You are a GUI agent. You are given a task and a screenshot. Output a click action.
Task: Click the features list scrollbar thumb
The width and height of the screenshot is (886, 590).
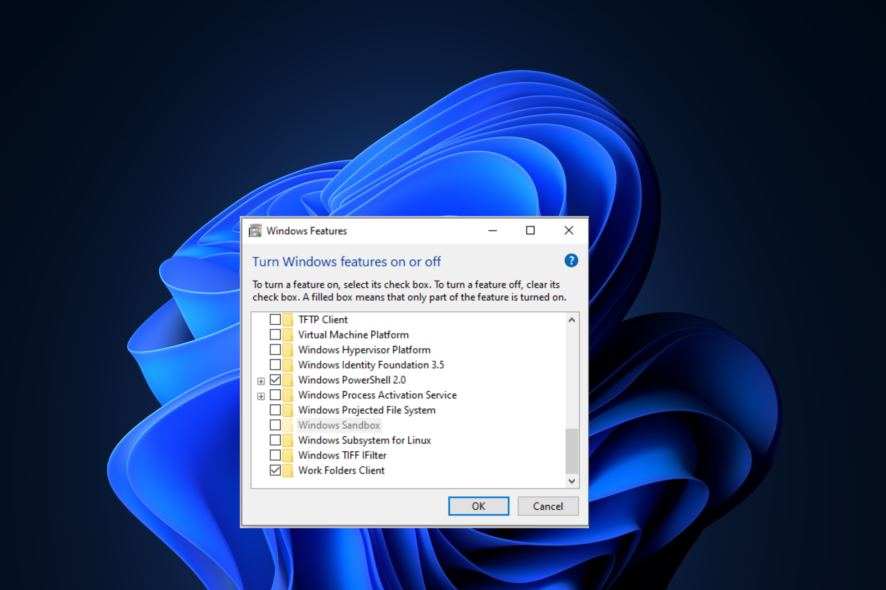point(572,451)
